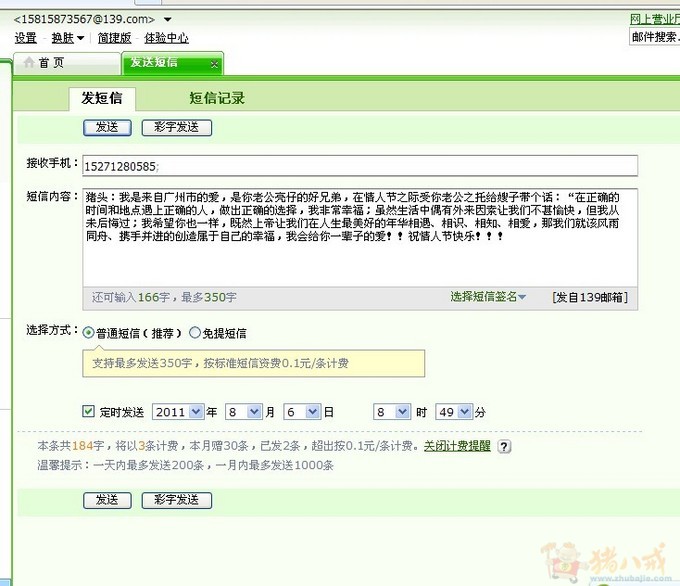Select the 发短信 sub-tab
680x586 pixels.
click(x=102, y=98)
